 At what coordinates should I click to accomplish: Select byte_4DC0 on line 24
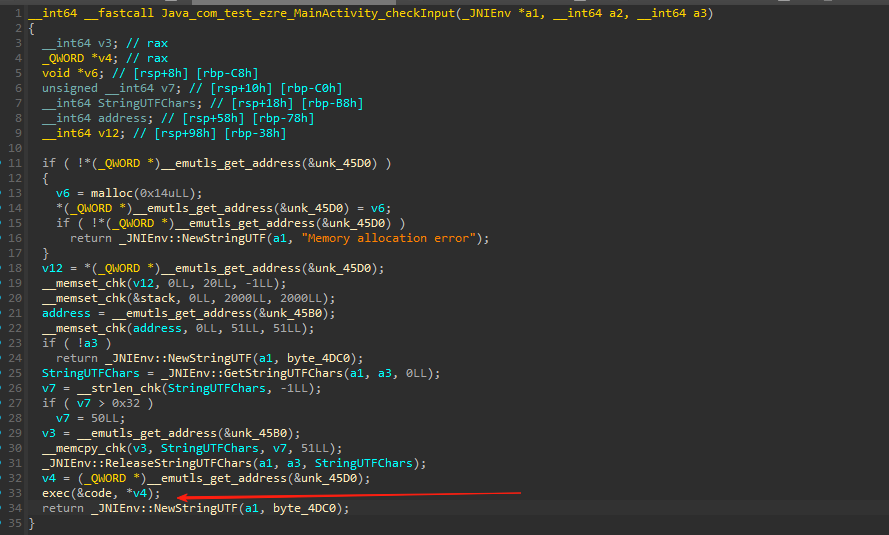click(x=319, y=358)
